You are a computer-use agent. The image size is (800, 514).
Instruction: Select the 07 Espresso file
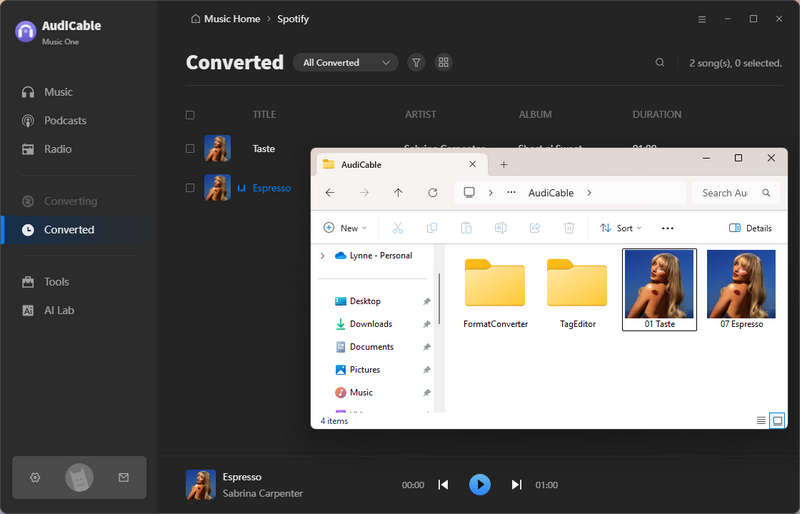tap(741, 289)
